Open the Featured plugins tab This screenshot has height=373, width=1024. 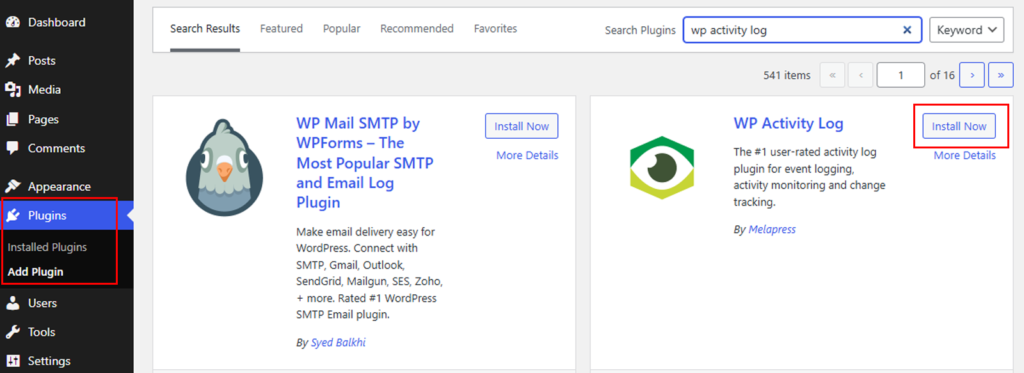click(281, 29)
